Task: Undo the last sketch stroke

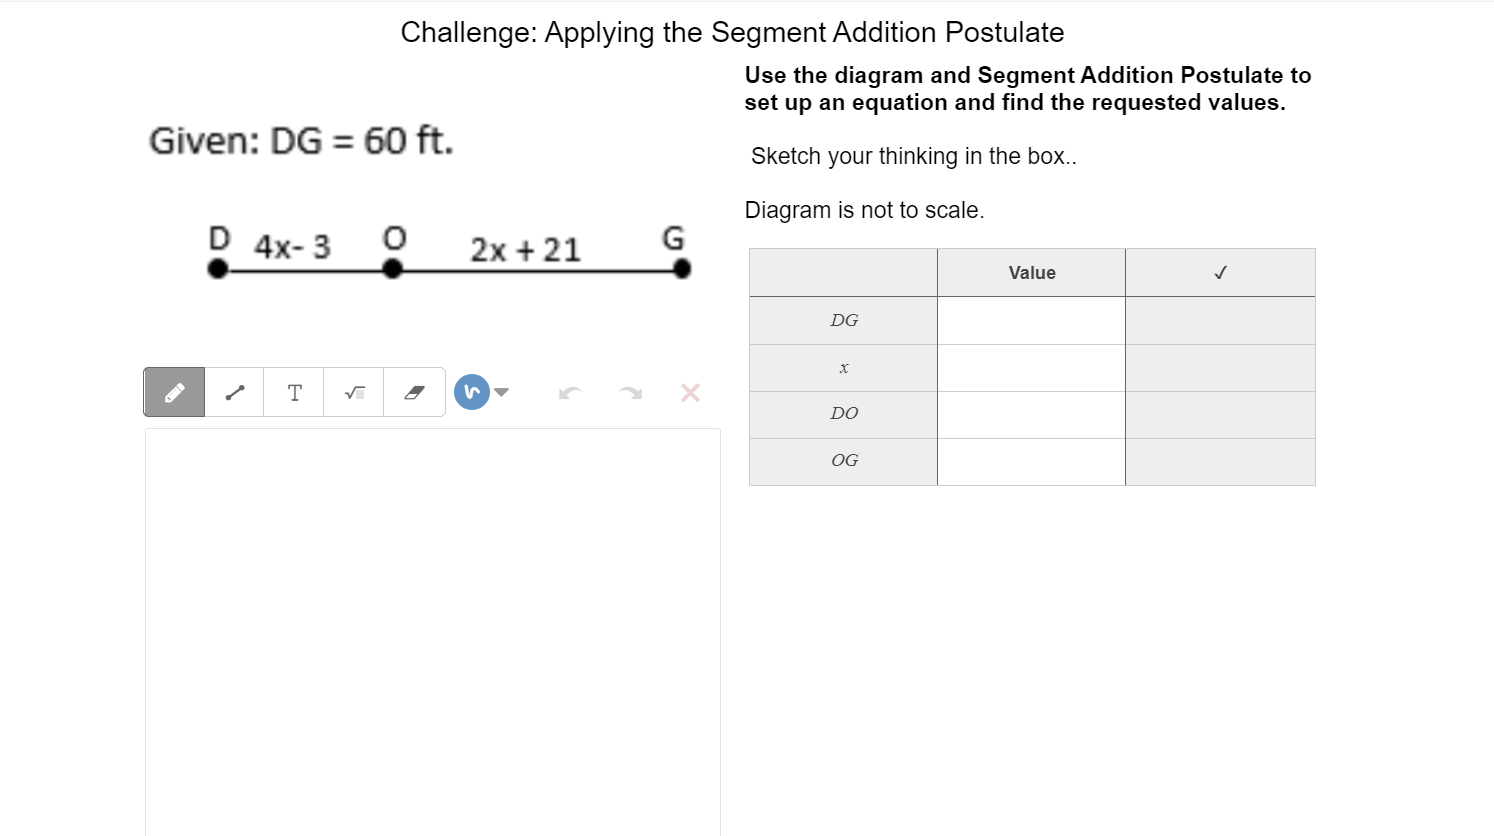Action: click(x=569, y=392)
